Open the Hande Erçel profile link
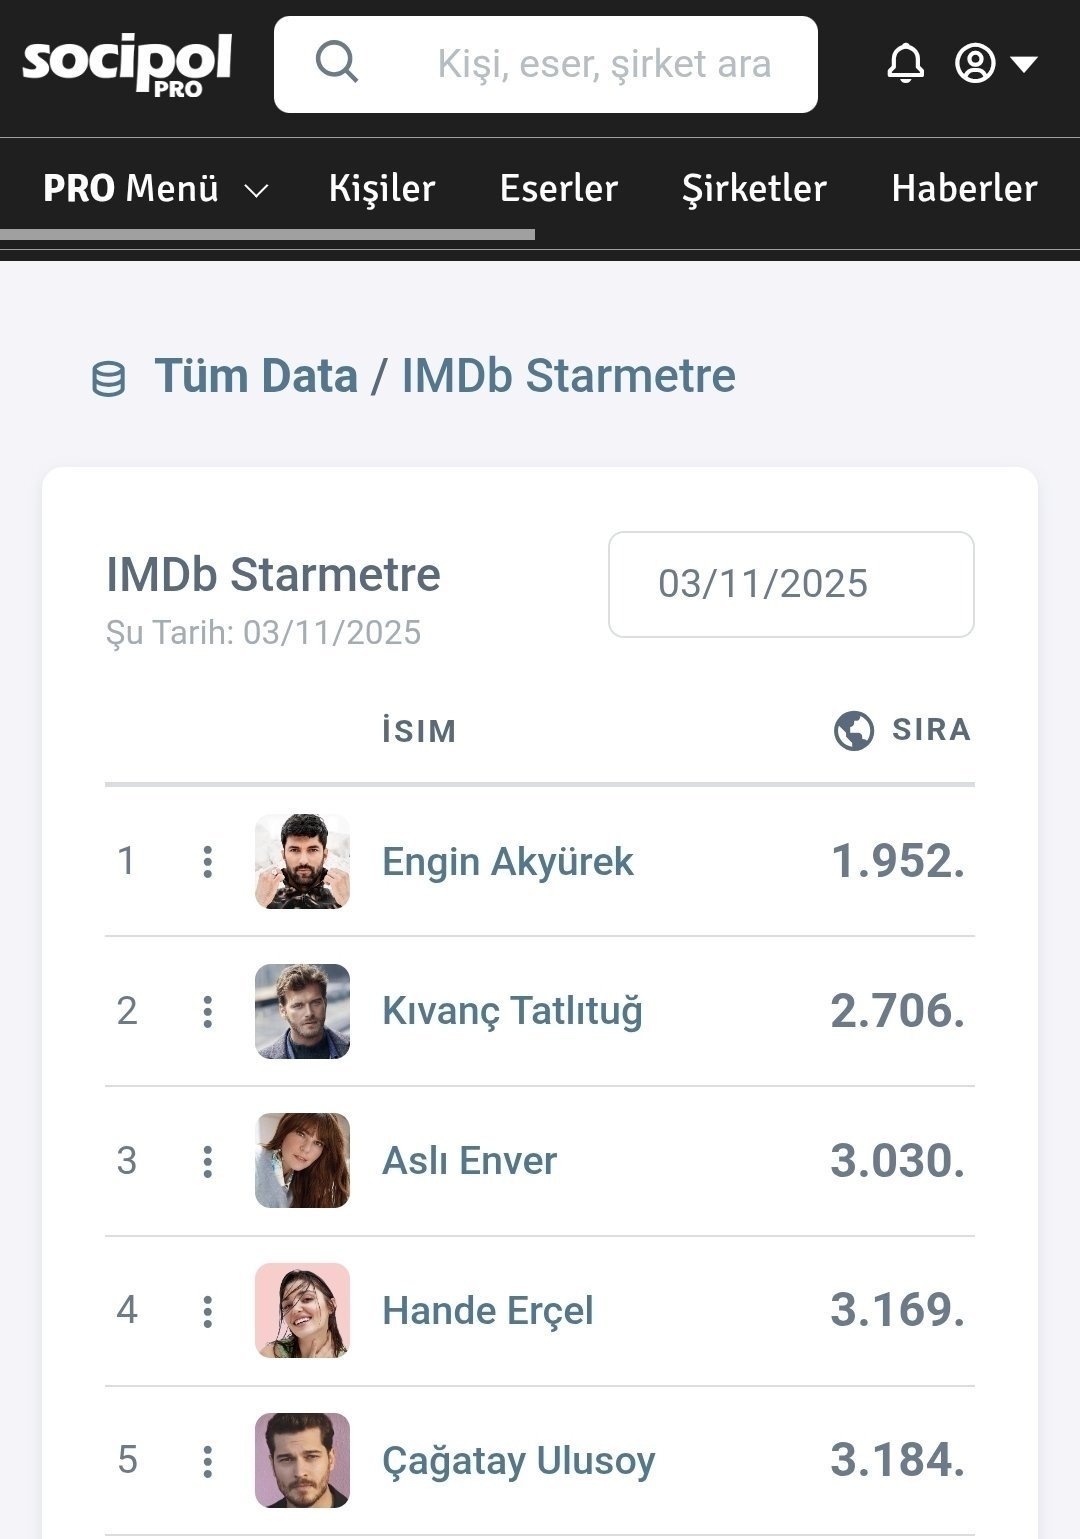The image size is (1080, 1539). [488, 1310]
